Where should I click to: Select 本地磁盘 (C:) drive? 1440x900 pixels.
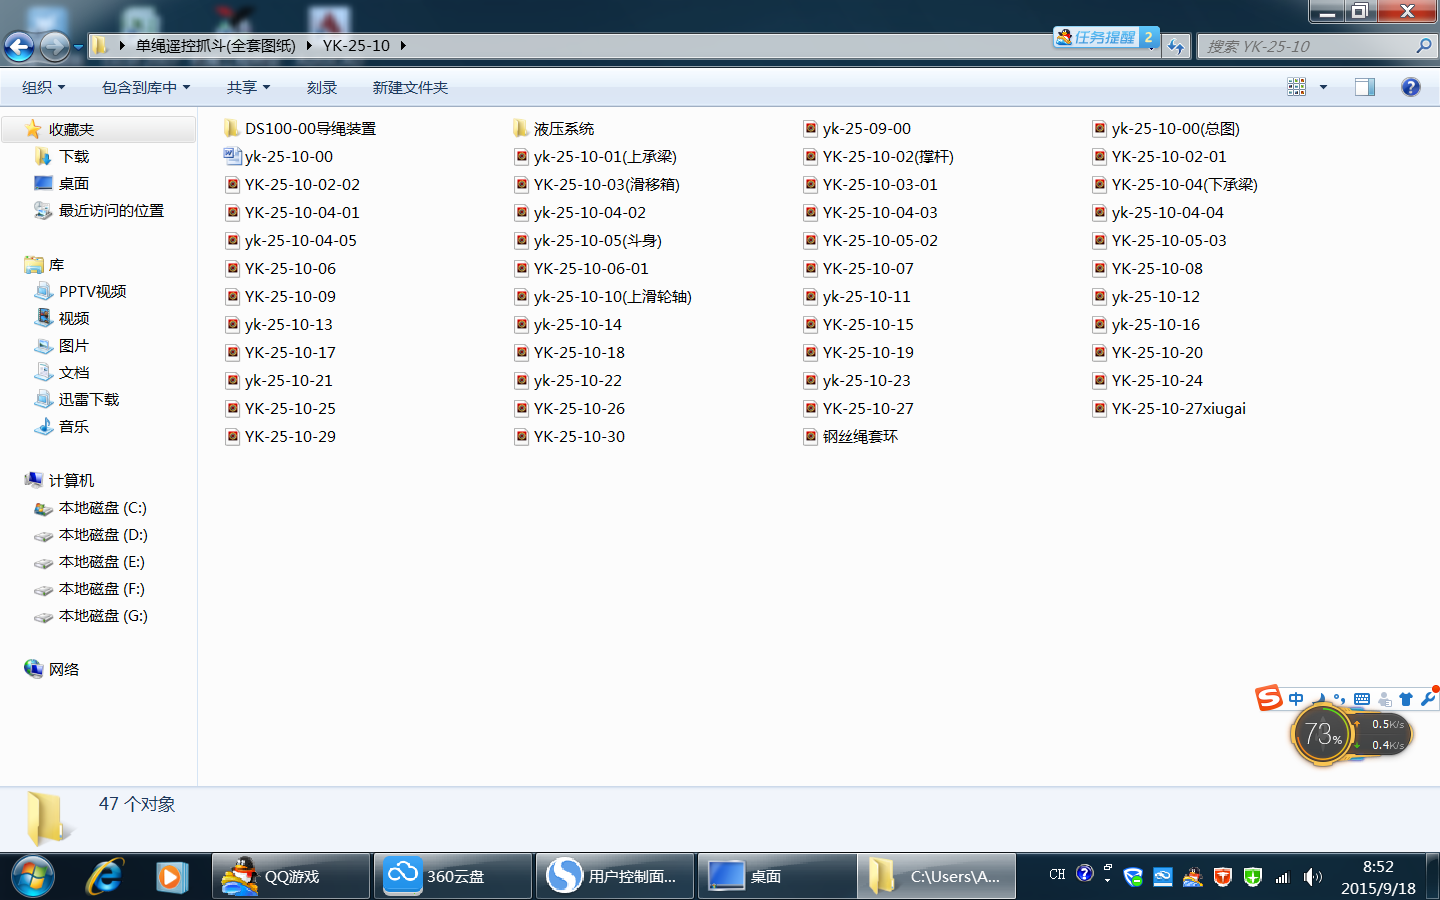pyautogui.click(x=103, y=507)
